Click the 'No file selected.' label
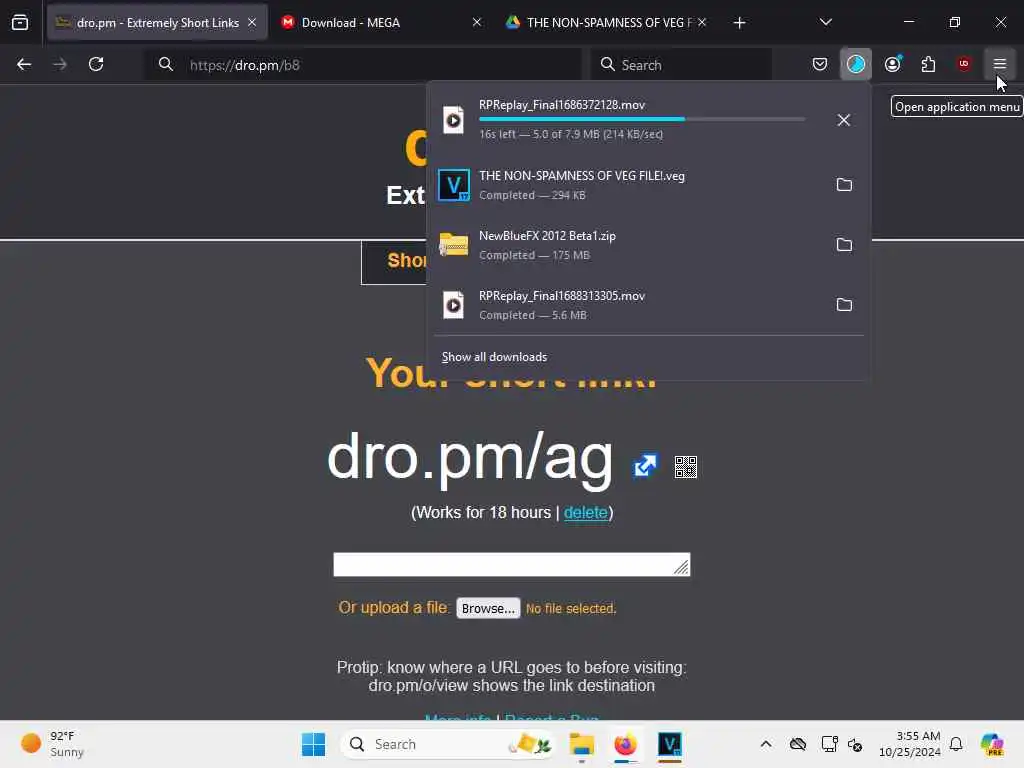 point(571,609)
